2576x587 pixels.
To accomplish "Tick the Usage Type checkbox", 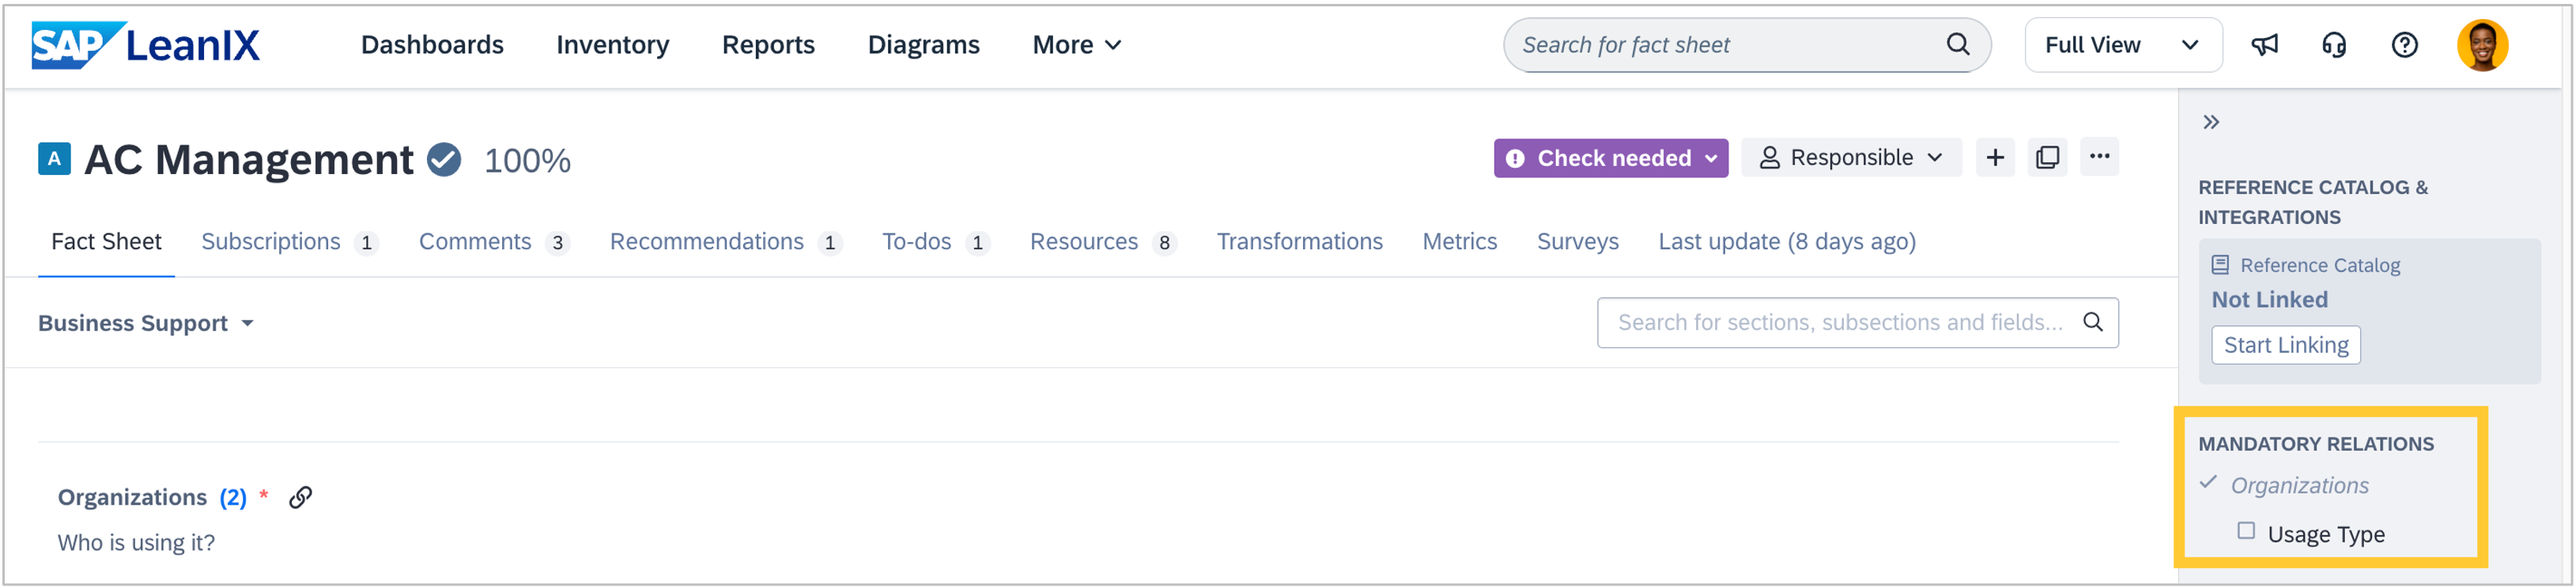I will tap(2246, 531).
